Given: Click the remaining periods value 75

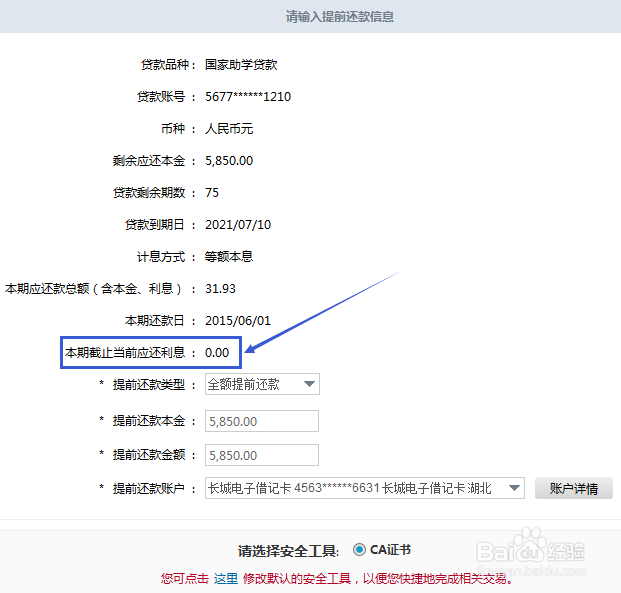Looking at the screenshot, I should click(x=212, y=193).
